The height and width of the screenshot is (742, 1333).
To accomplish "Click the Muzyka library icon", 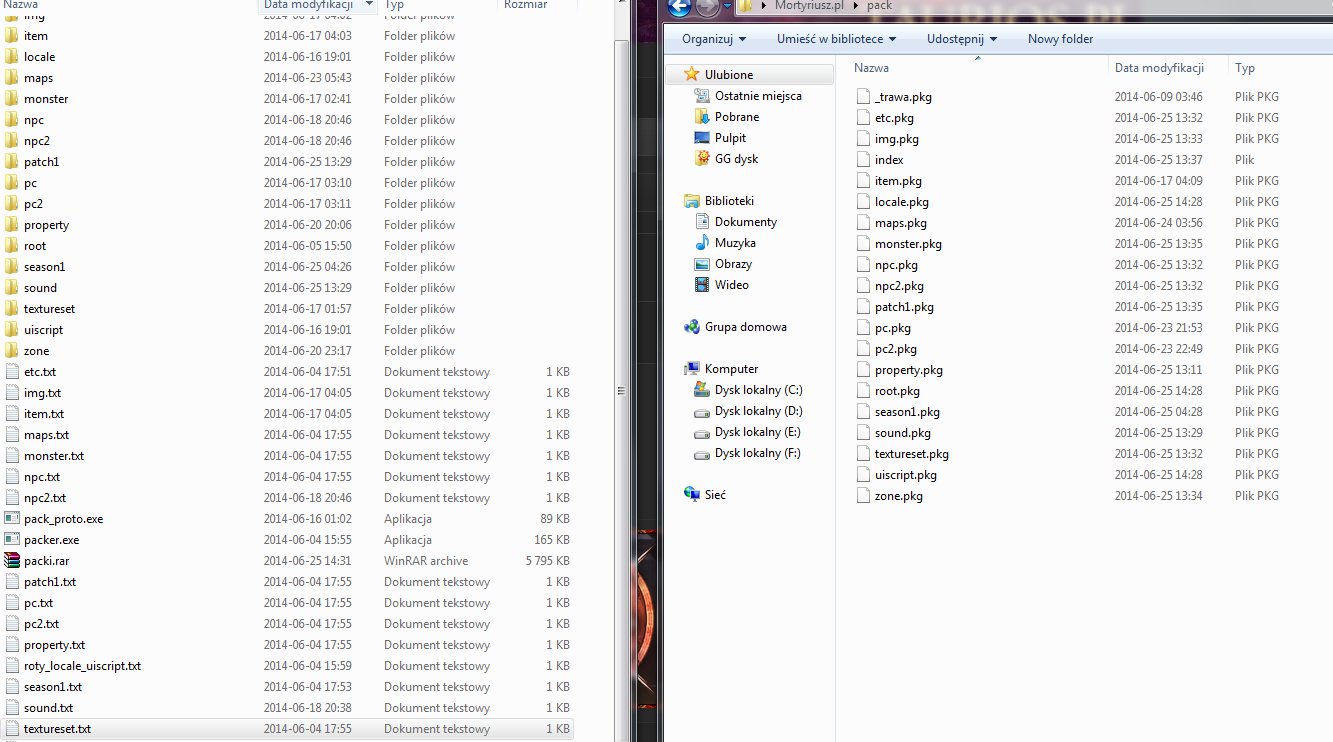I will (702, 243).
